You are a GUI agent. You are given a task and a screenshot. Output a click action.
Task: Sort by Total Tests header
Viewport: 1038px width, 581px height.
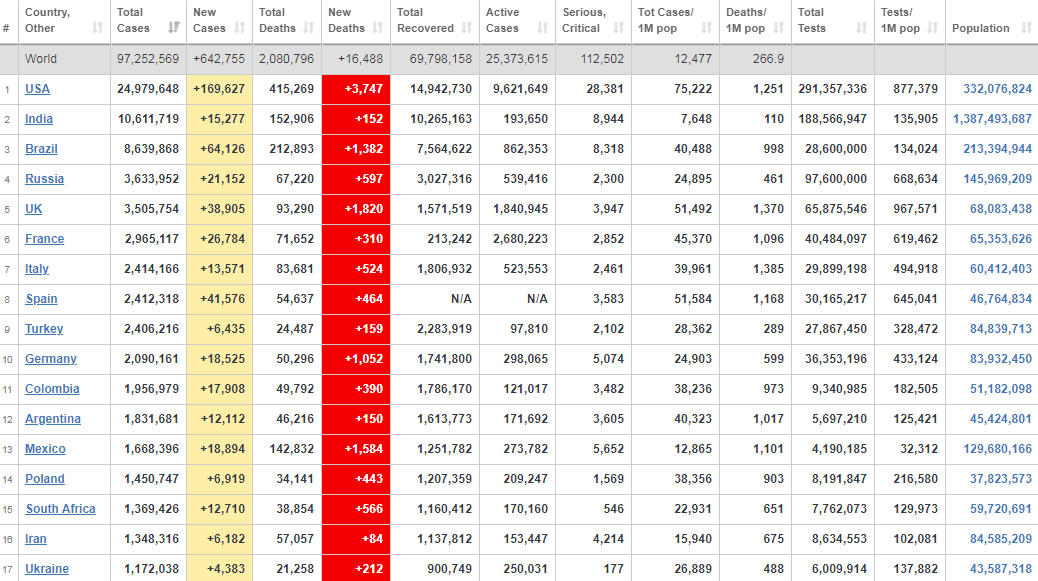tap(811, 20)
